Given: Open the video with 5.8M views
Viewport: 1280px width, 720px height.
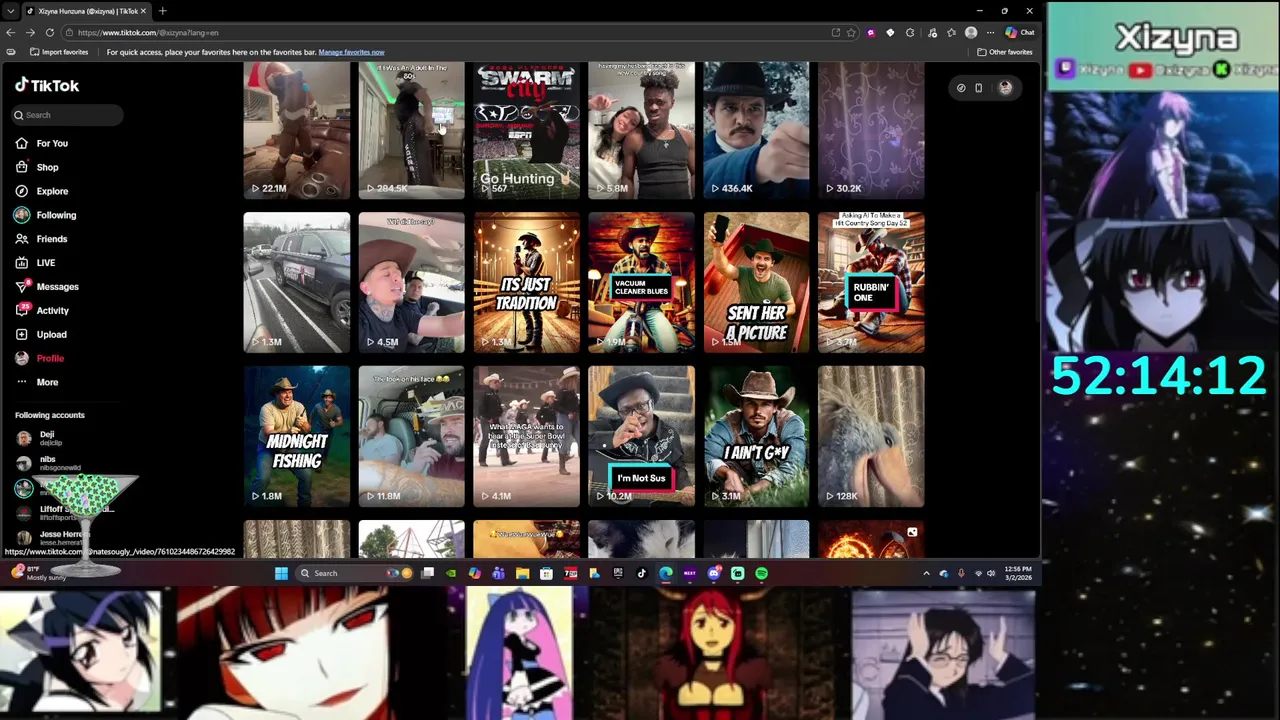Looking at the screenshot, I should point(641,130).
